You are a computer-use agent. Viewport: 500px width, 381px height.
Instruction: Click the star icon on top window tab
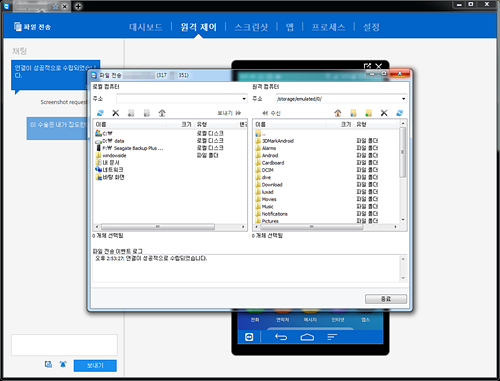[56, 7]
